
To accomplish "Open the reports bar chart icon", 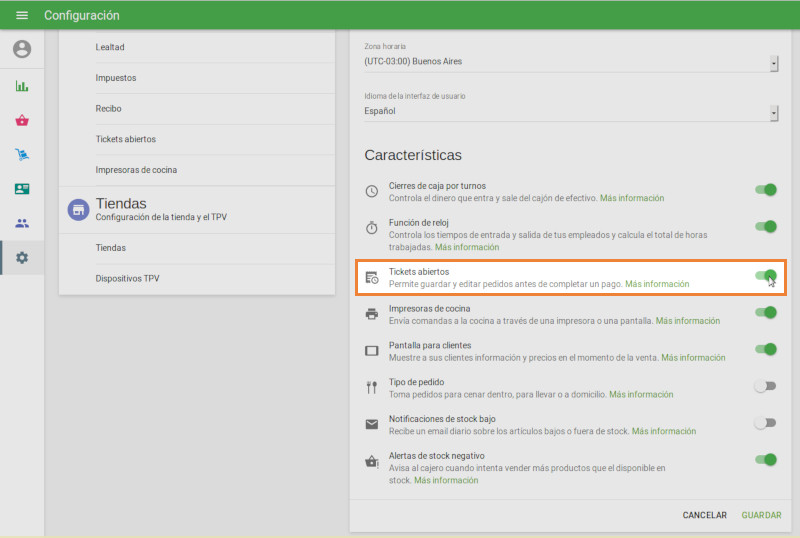I will [x=22, y=86].
